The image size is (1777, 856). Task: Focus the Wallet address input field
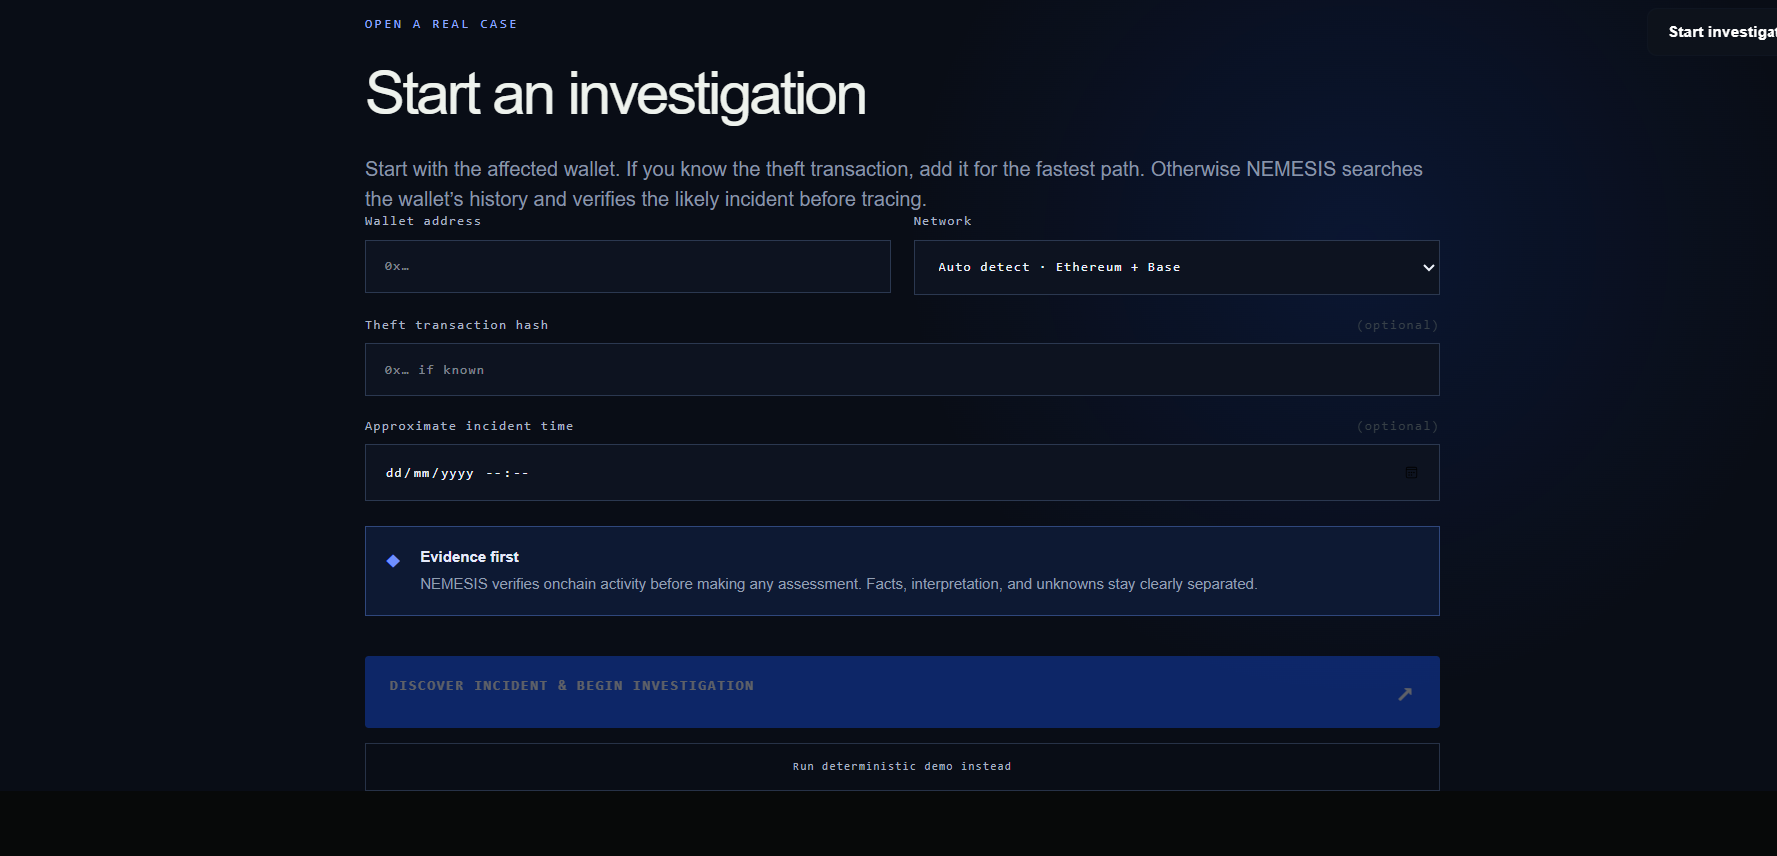click(628, 266)
